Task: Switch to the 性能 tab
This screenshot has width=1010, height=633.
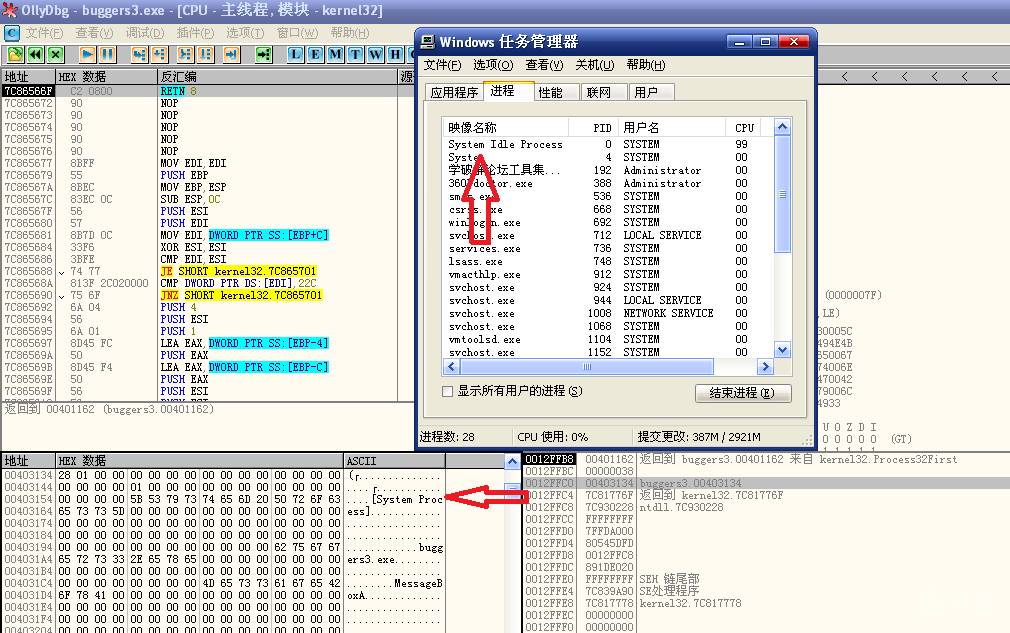Action: (x=555, y=93)
